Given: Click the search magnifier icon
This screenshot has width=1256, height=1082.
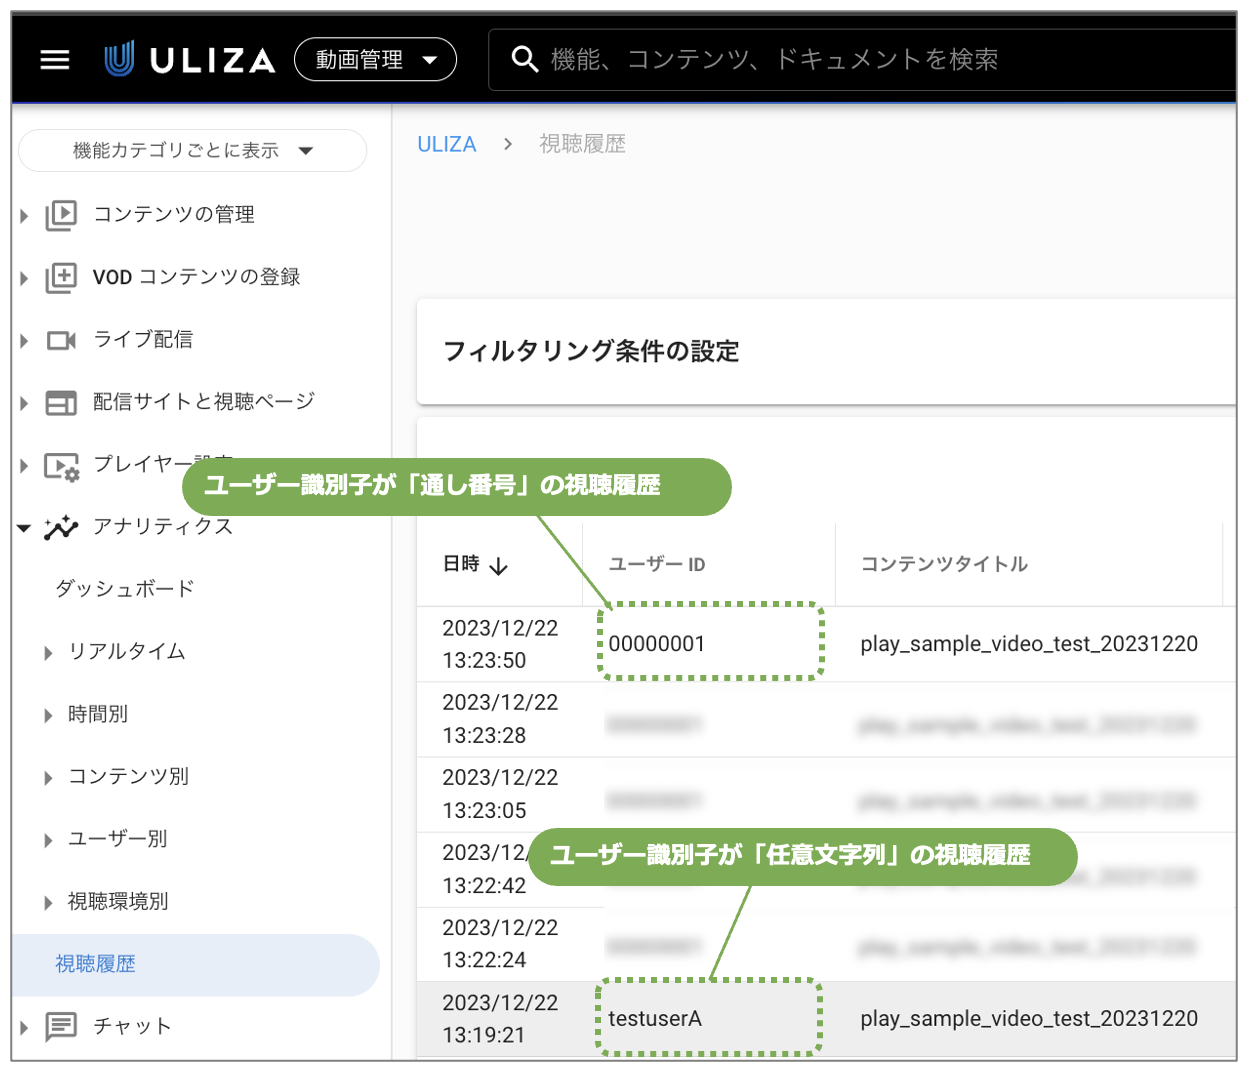Looking at the screenshot, I should tap(524, 59).
